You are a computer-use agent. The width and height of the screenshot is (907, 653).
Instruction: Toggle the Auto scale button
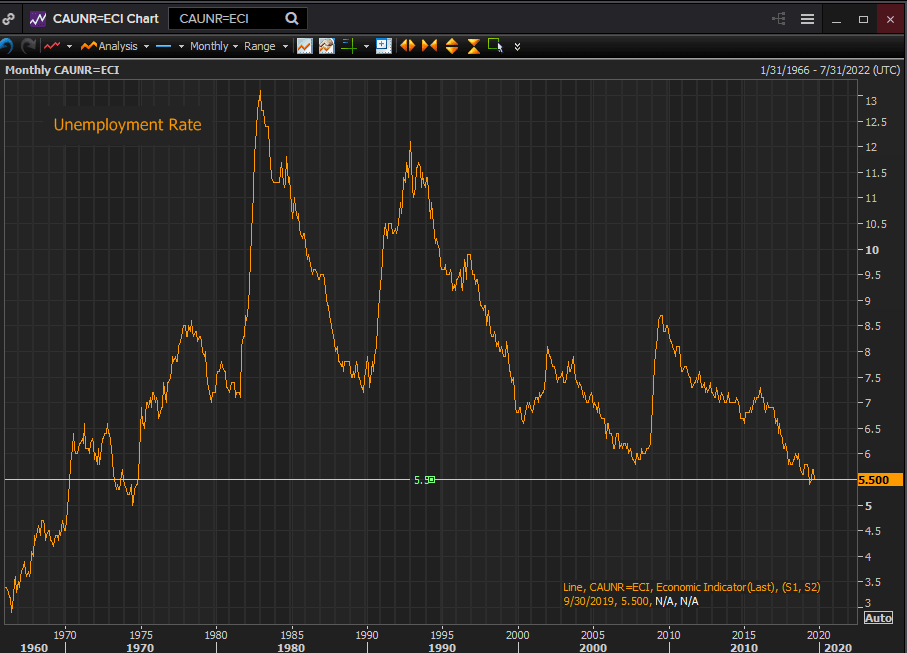pos(877,618)
